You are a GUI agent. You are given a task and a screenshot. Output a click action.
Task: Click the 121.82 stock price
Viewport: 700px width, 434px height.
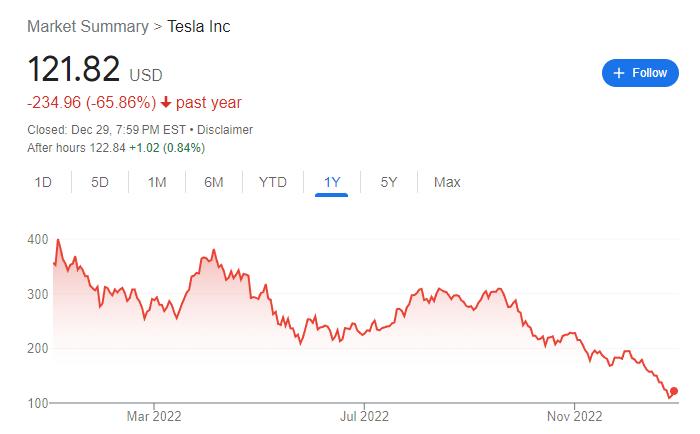coord(74,70)
